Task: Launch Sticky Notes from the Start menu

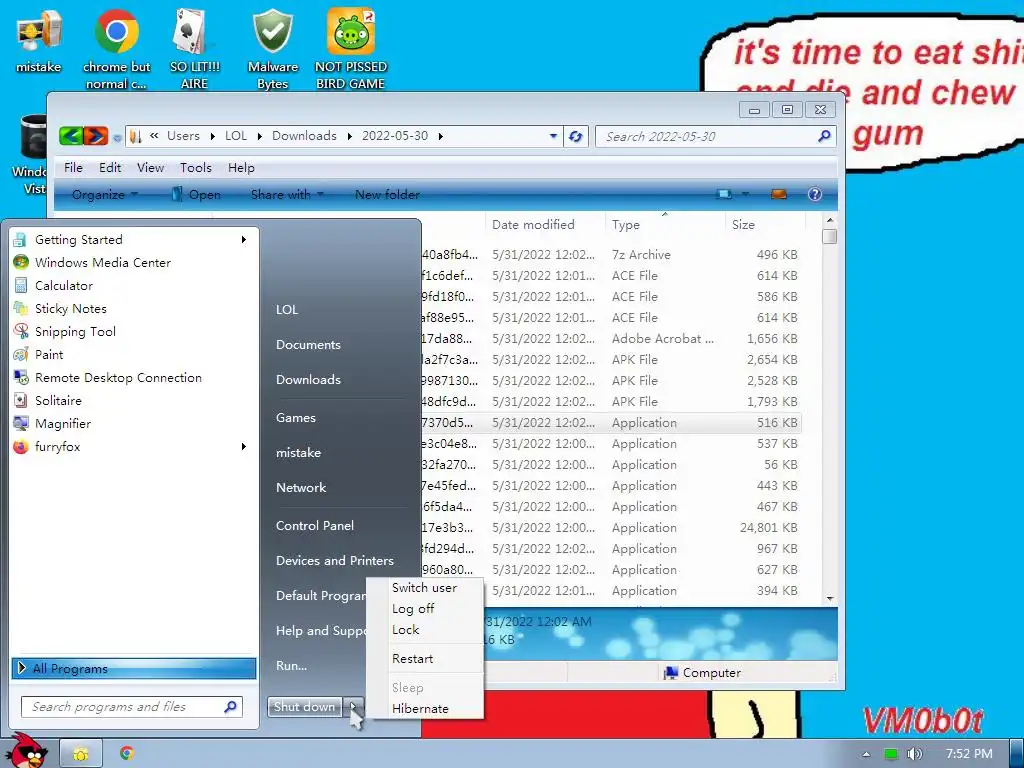Action: click(x=134, y=308)
